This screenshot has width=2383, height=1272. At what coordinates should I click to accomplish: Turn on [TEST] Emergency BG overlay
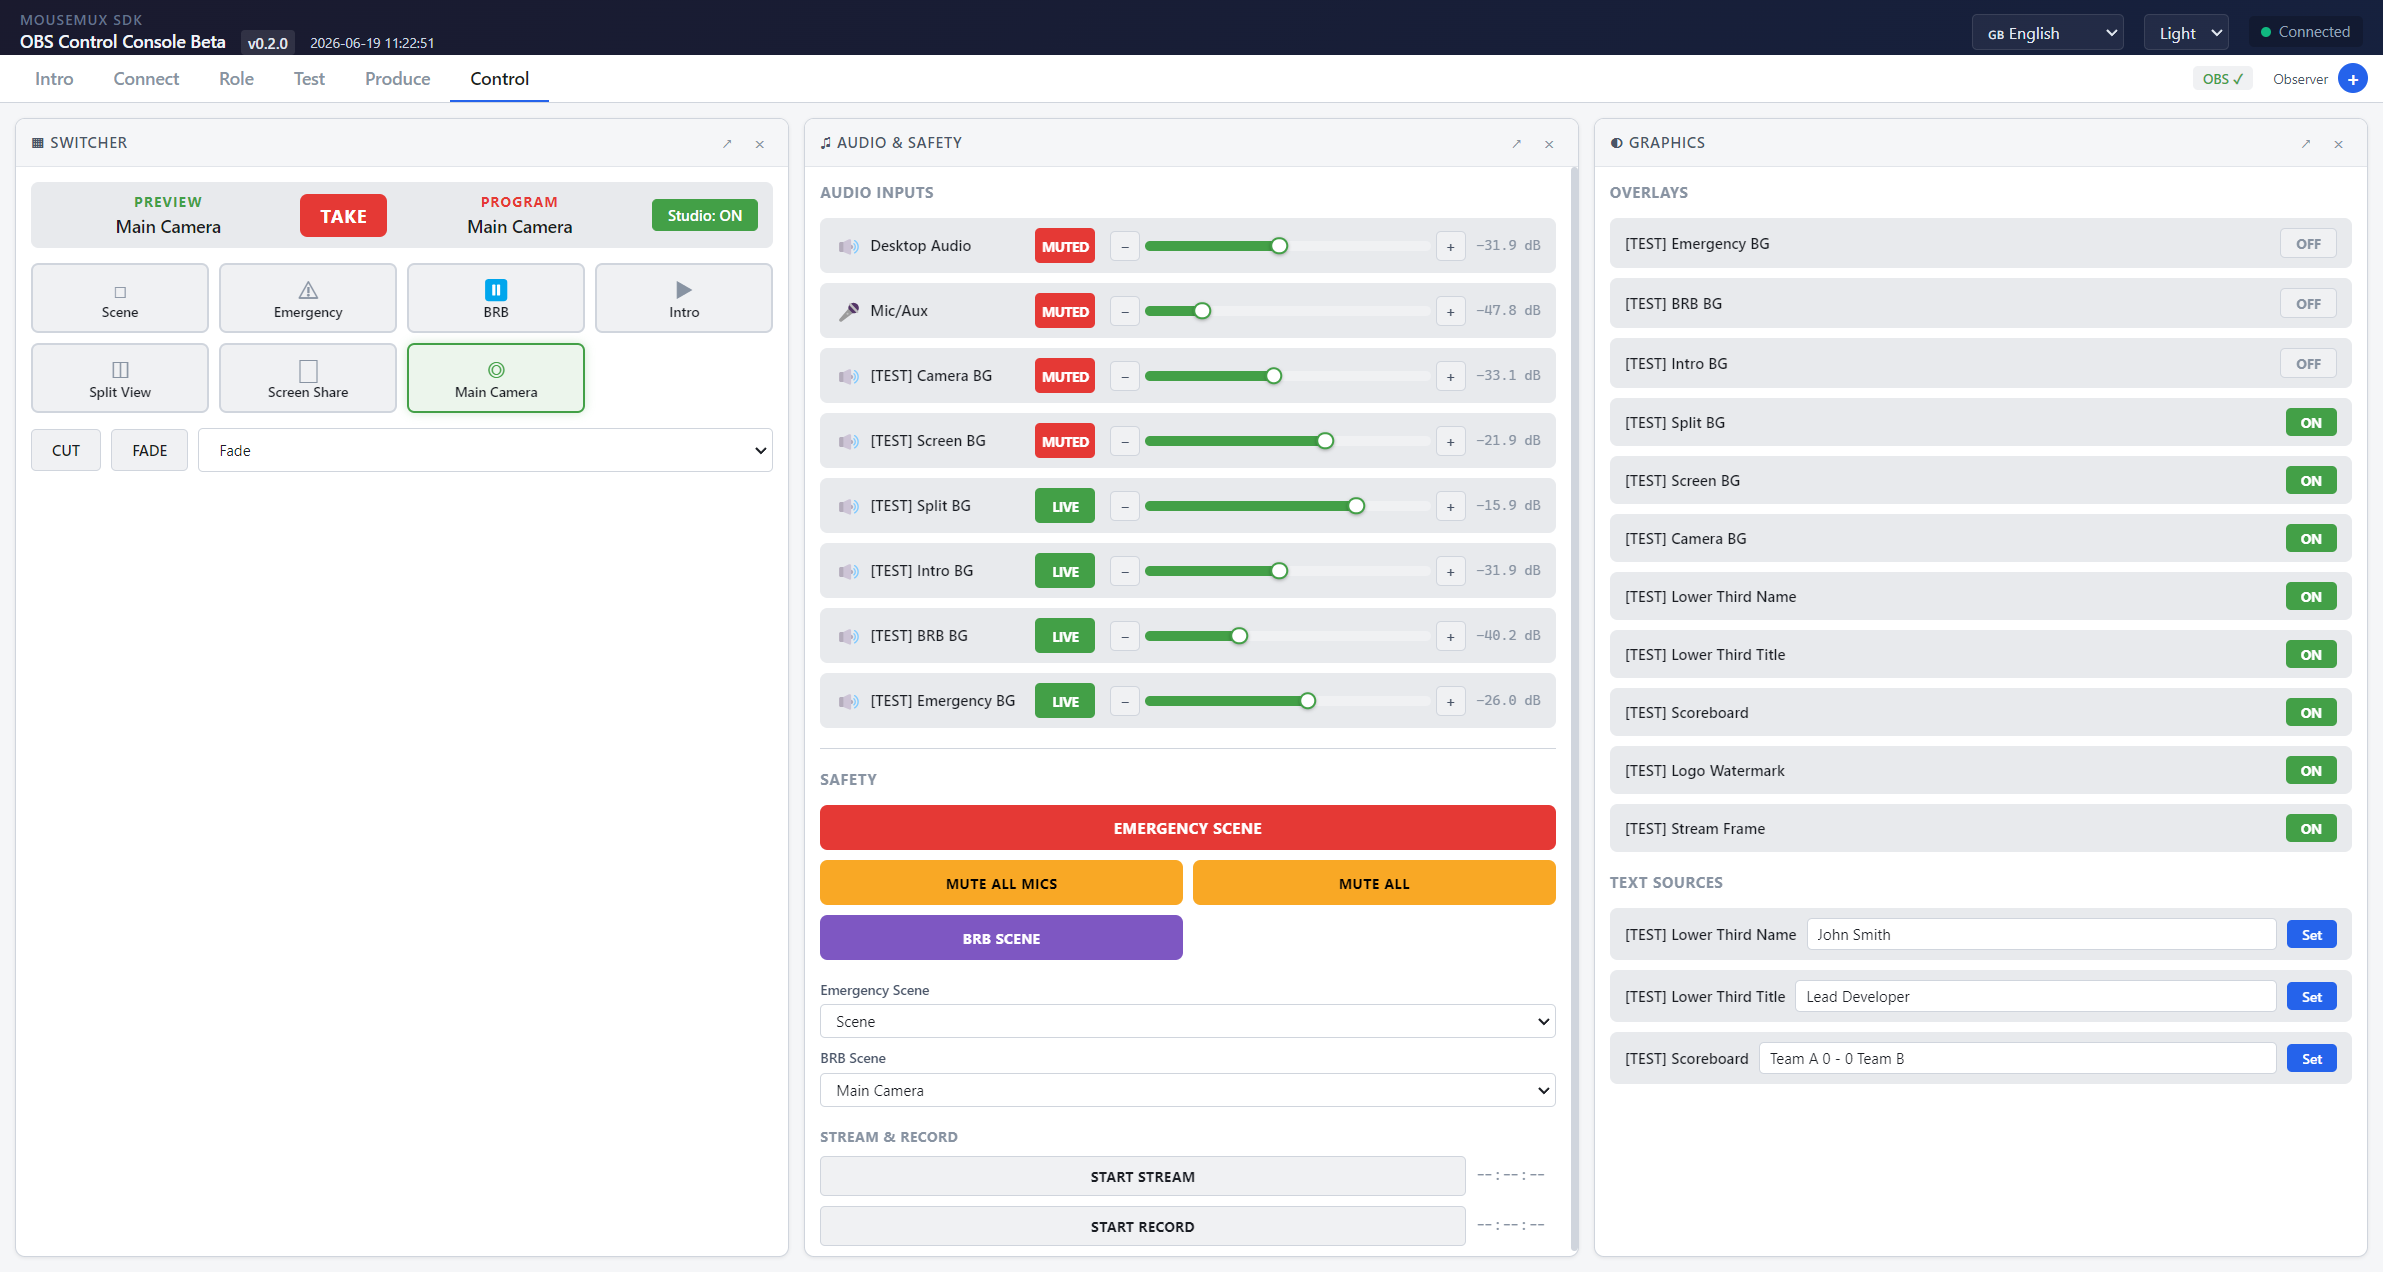click(2308, 244)
